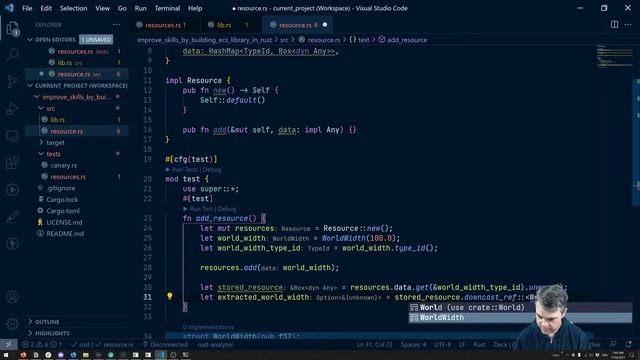Click Run Test code lens above add_resource
Viewport: 640px width, 360px height.
tap(200, 209)
